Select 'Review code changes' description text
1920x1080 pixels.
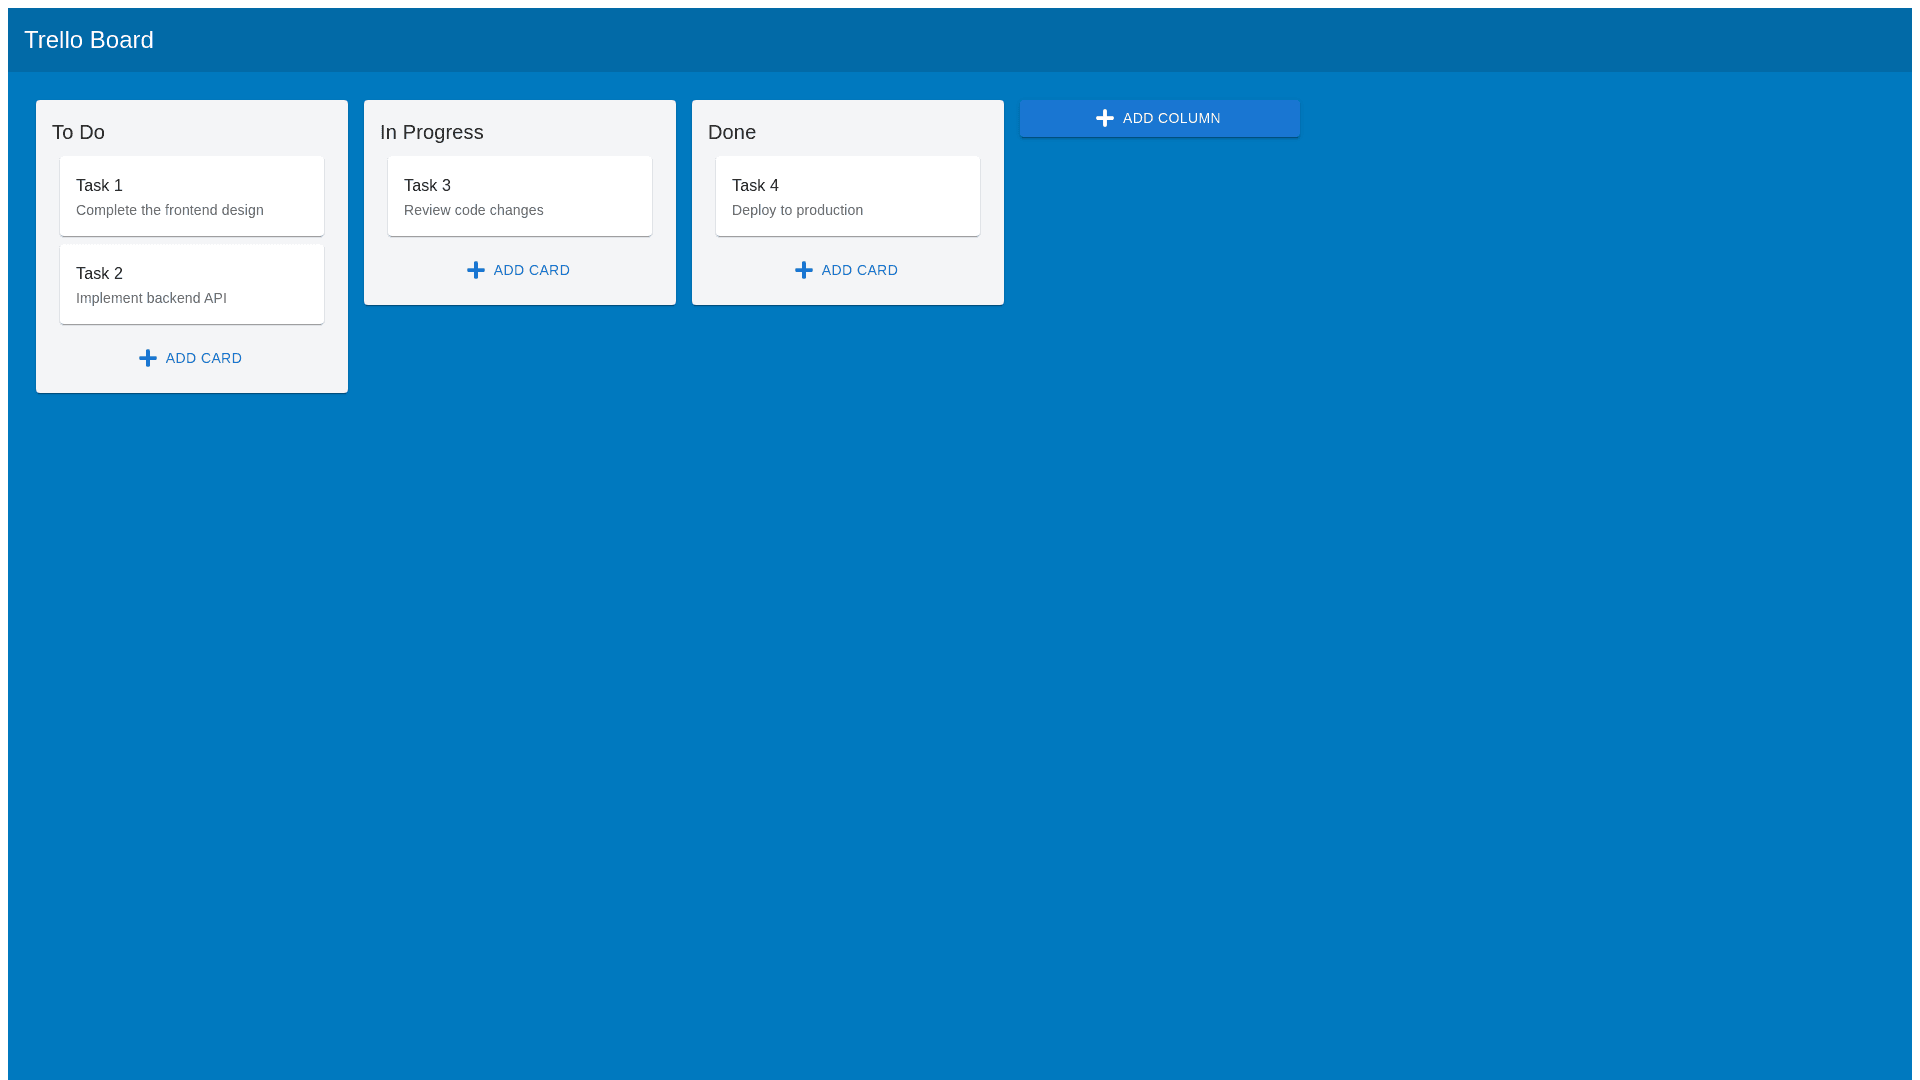click(x=474, y=210)
